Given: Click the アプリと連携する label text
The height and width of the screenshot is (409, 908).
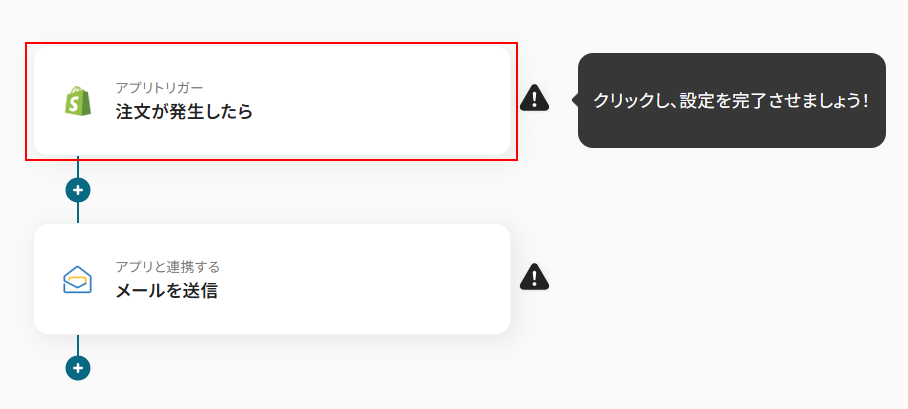Looking at the screenshot, I should pyautogui.click(x=167, y=267).
